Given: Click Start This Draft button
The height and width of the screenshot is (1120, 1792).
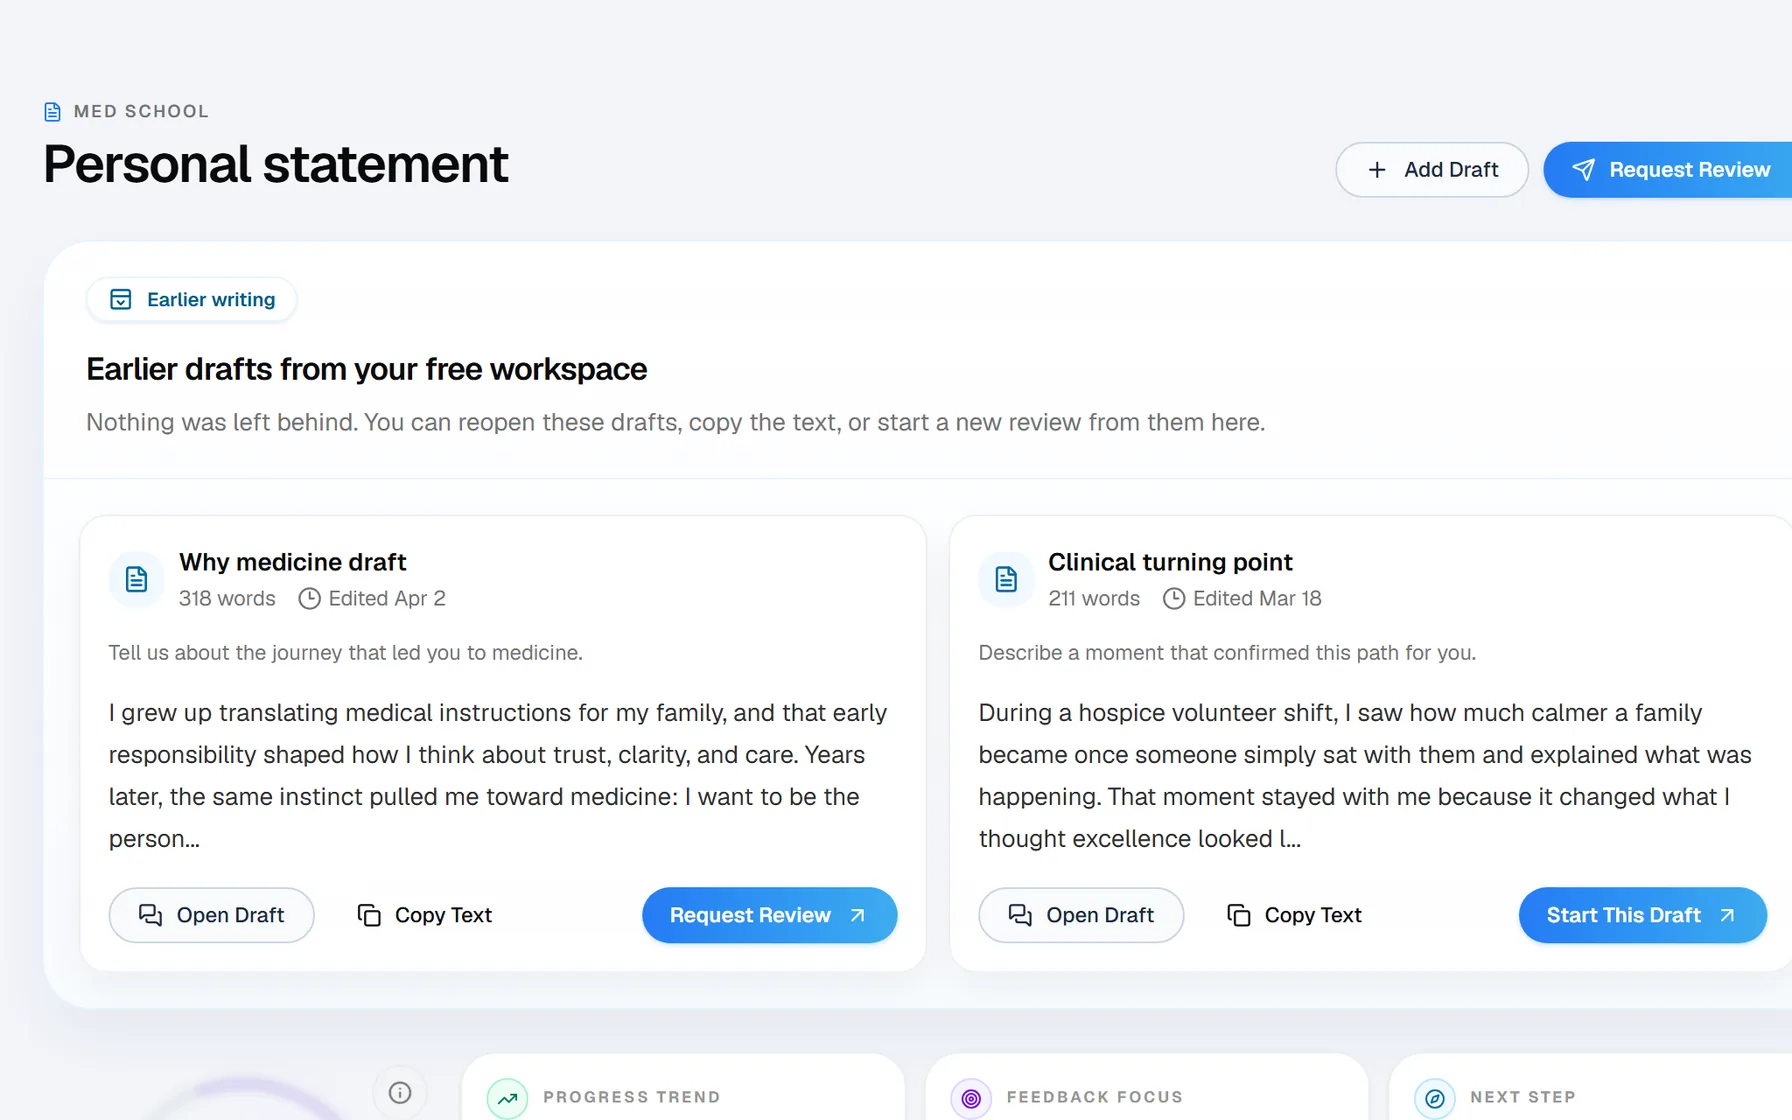Looking at the screenshot, I should (x=1642, y=915).
